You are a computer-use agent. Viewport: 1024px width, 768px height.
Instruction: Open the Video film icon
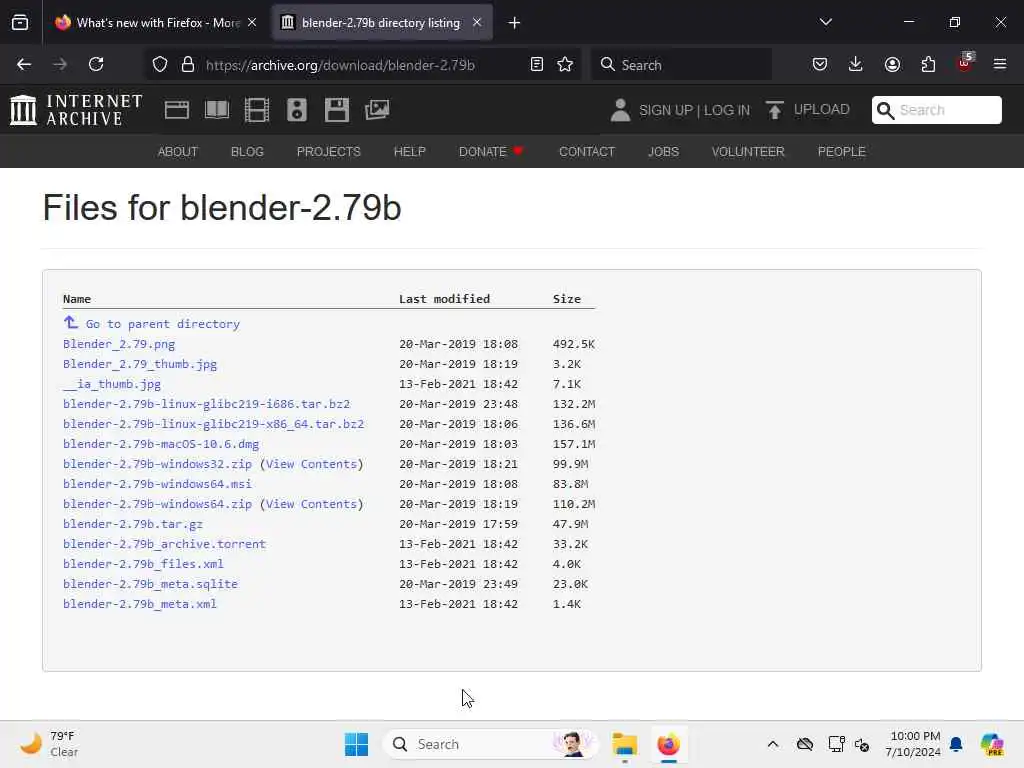pos(257,110)
